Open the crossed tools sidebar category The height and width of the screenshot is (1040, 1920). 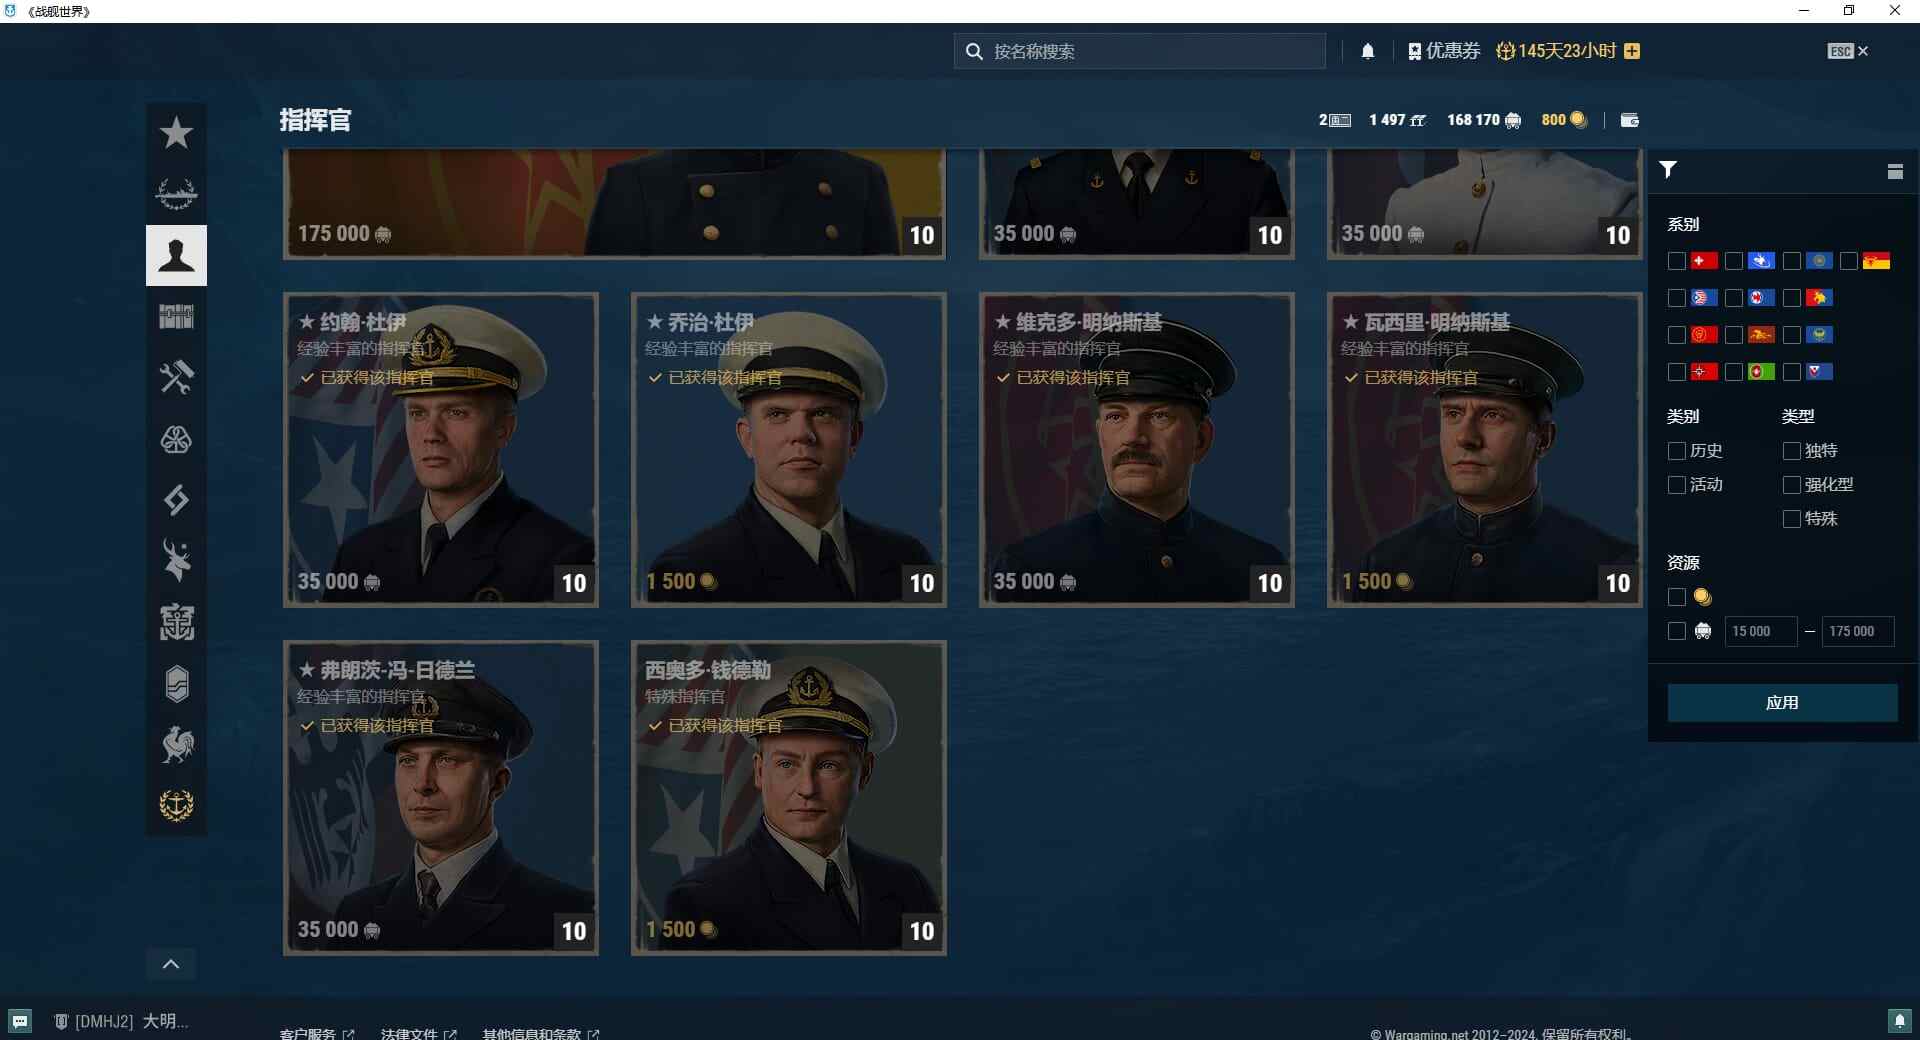pyautogui.click(x=176, y=377)
